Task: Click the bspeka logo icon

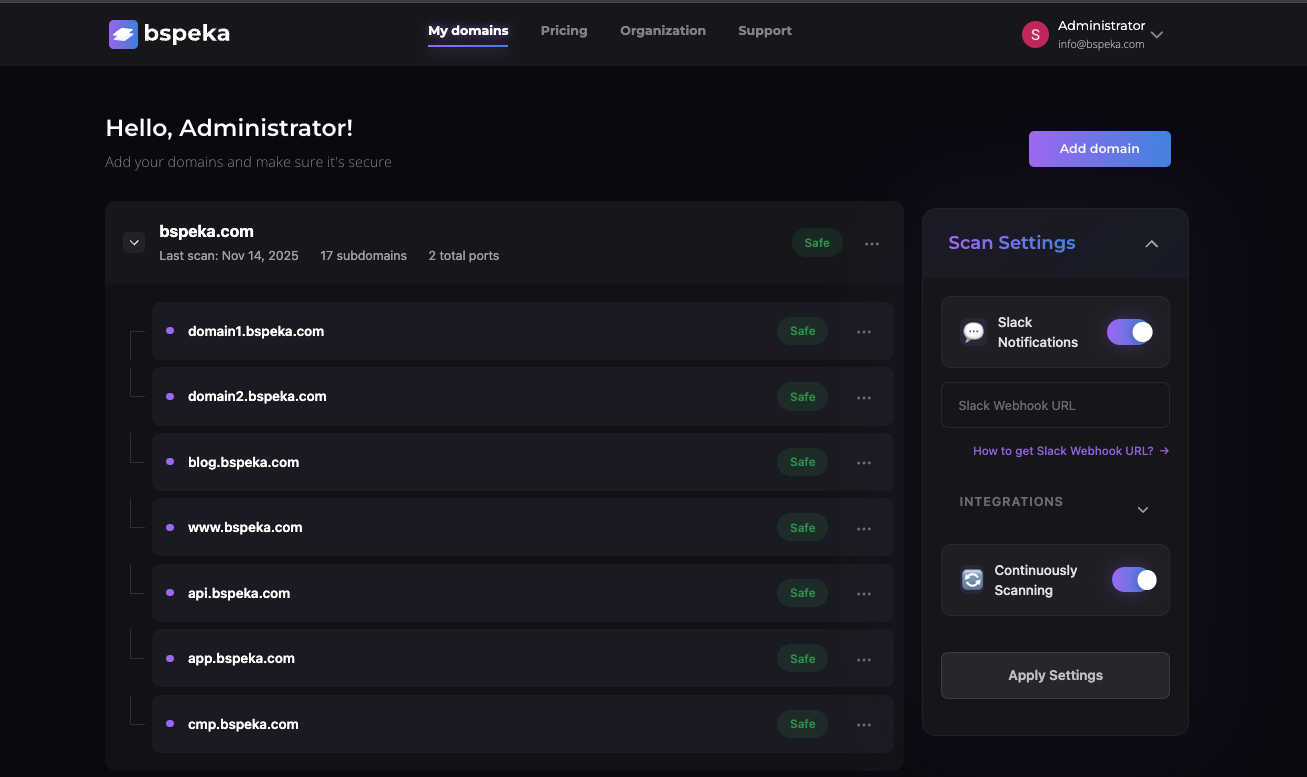Action: [123, 34]
